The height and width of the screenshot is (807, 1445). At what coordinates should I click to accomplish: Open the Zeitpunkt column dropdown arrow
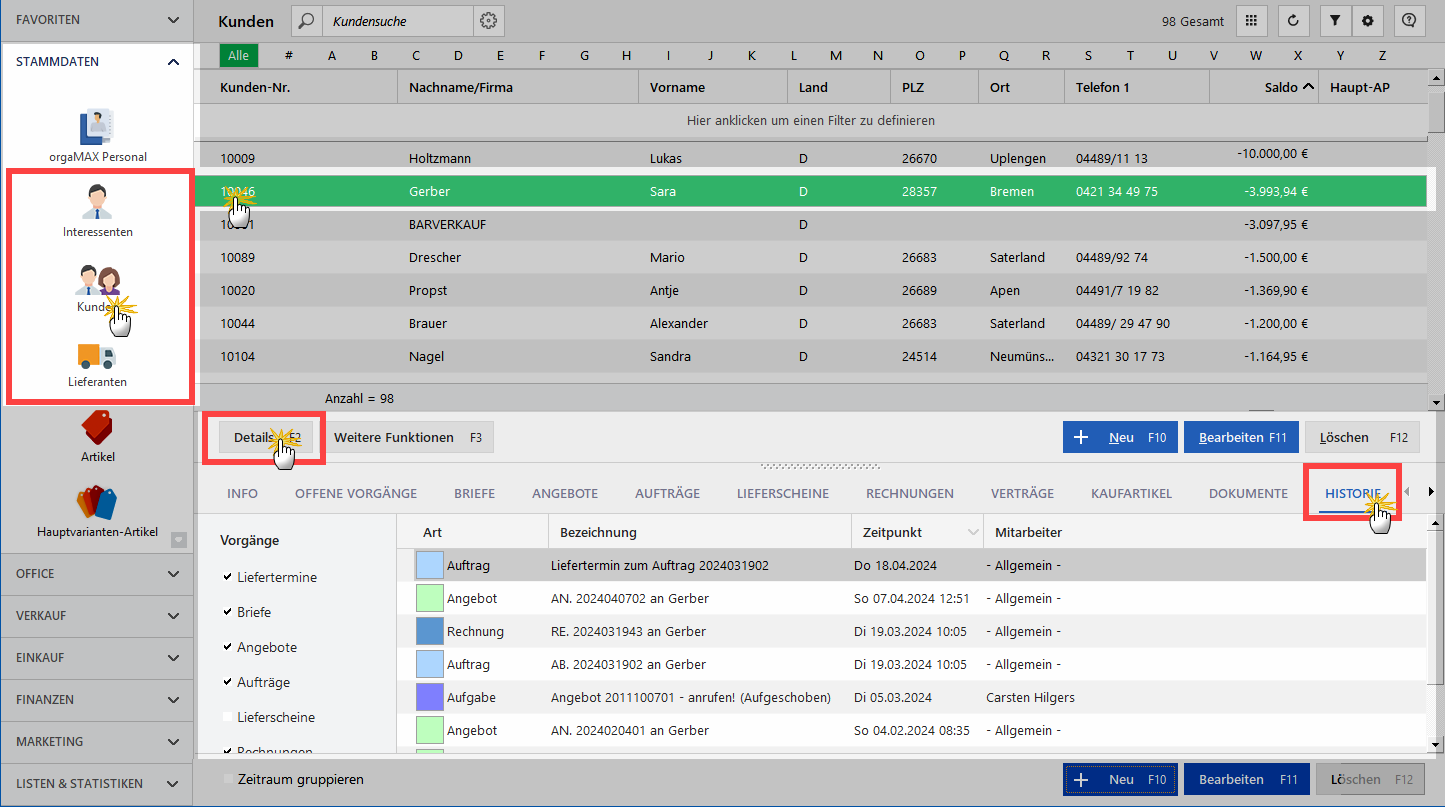[x=973, y=533]
